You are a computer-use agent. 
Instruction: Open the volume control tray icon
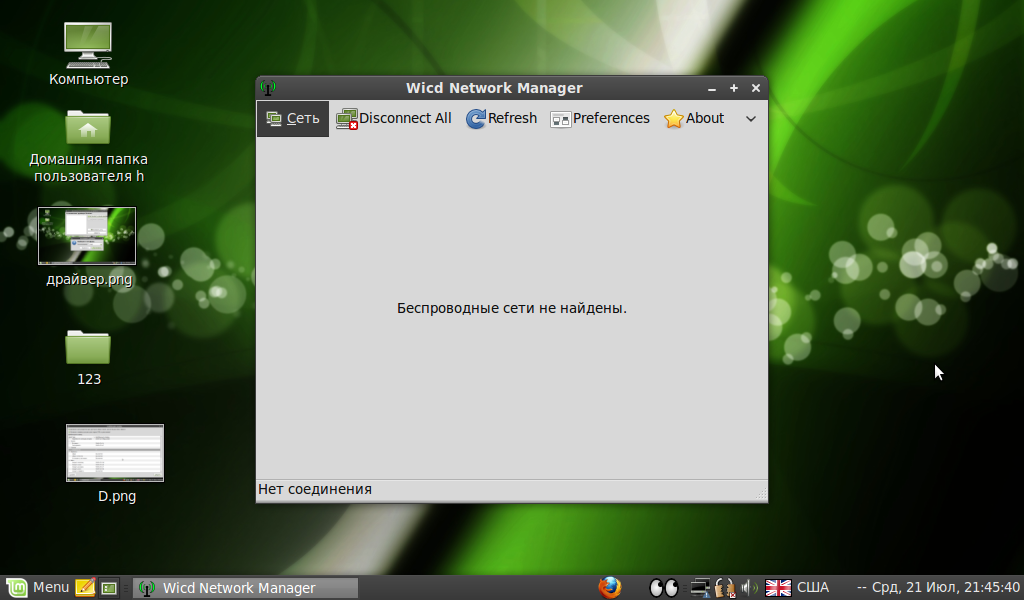749,588
